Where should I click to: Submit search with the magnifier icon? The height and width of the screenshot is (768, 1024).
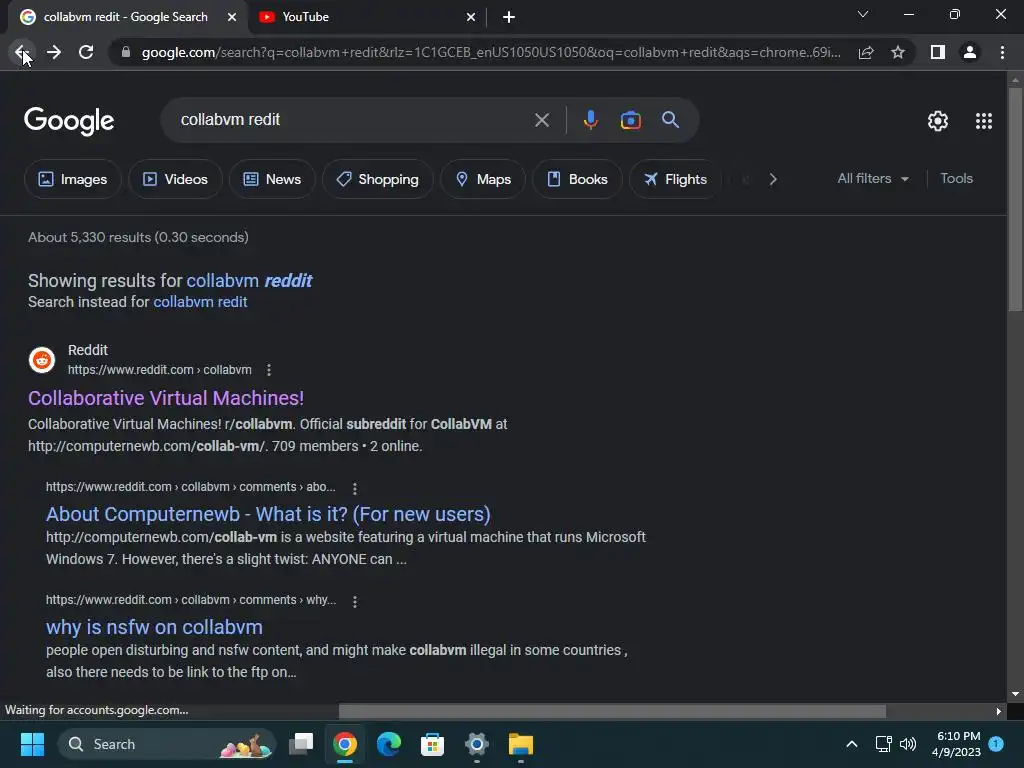click(x=671, y=120)
